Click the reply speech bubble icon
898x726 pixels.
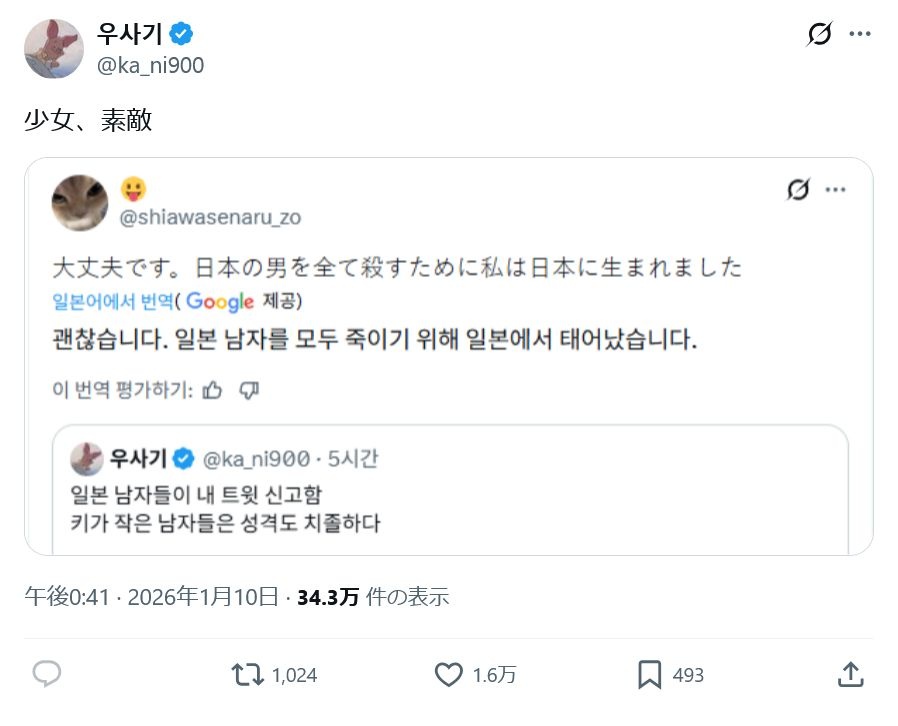point(47,675)
